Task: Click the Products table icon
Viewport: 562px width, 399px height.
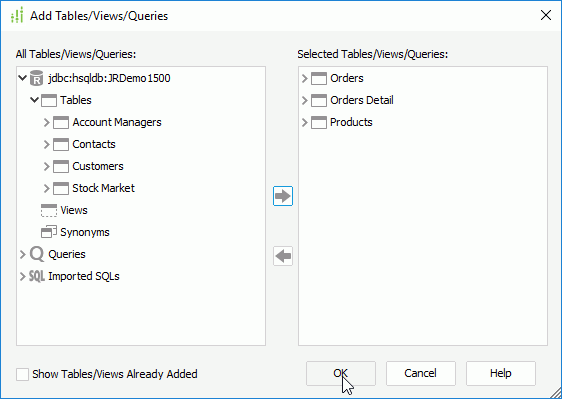Action: point(319,122)
